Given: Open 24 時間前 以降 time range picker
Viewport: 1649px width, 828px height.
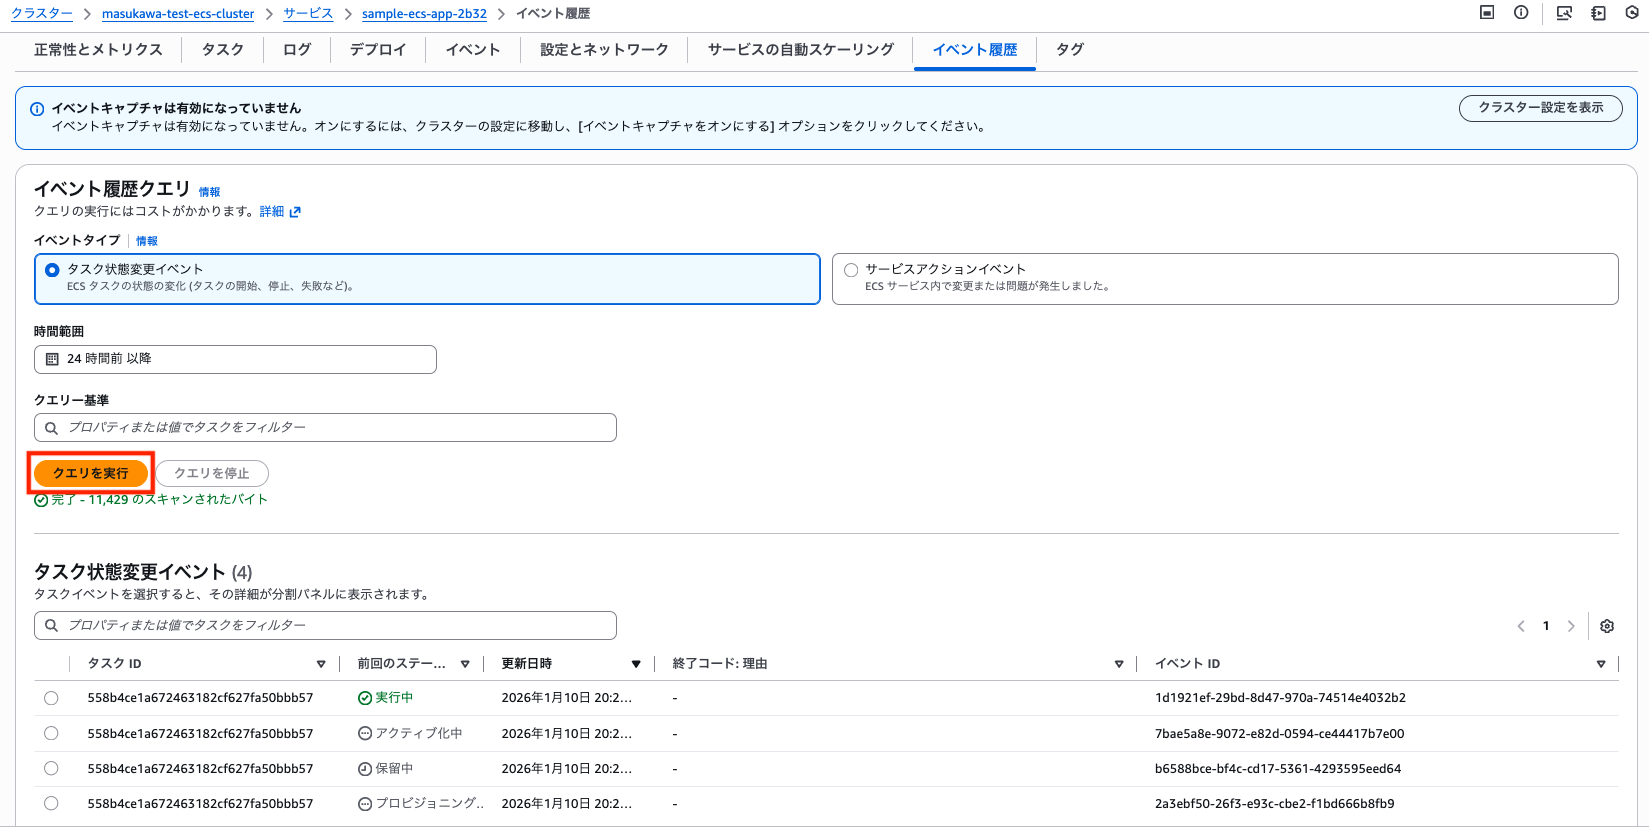Looking at the screenshot, I should pyautogui.click(x=235, y=359).
